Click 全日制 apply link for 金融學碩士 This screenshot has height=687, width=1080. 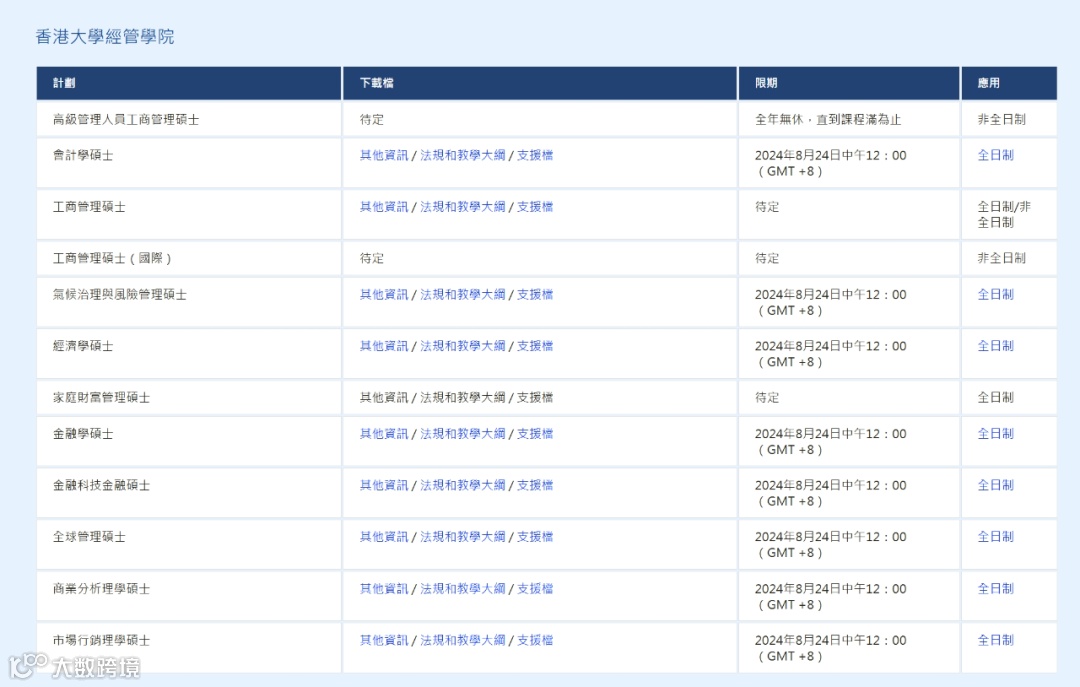tap(995, 434)
